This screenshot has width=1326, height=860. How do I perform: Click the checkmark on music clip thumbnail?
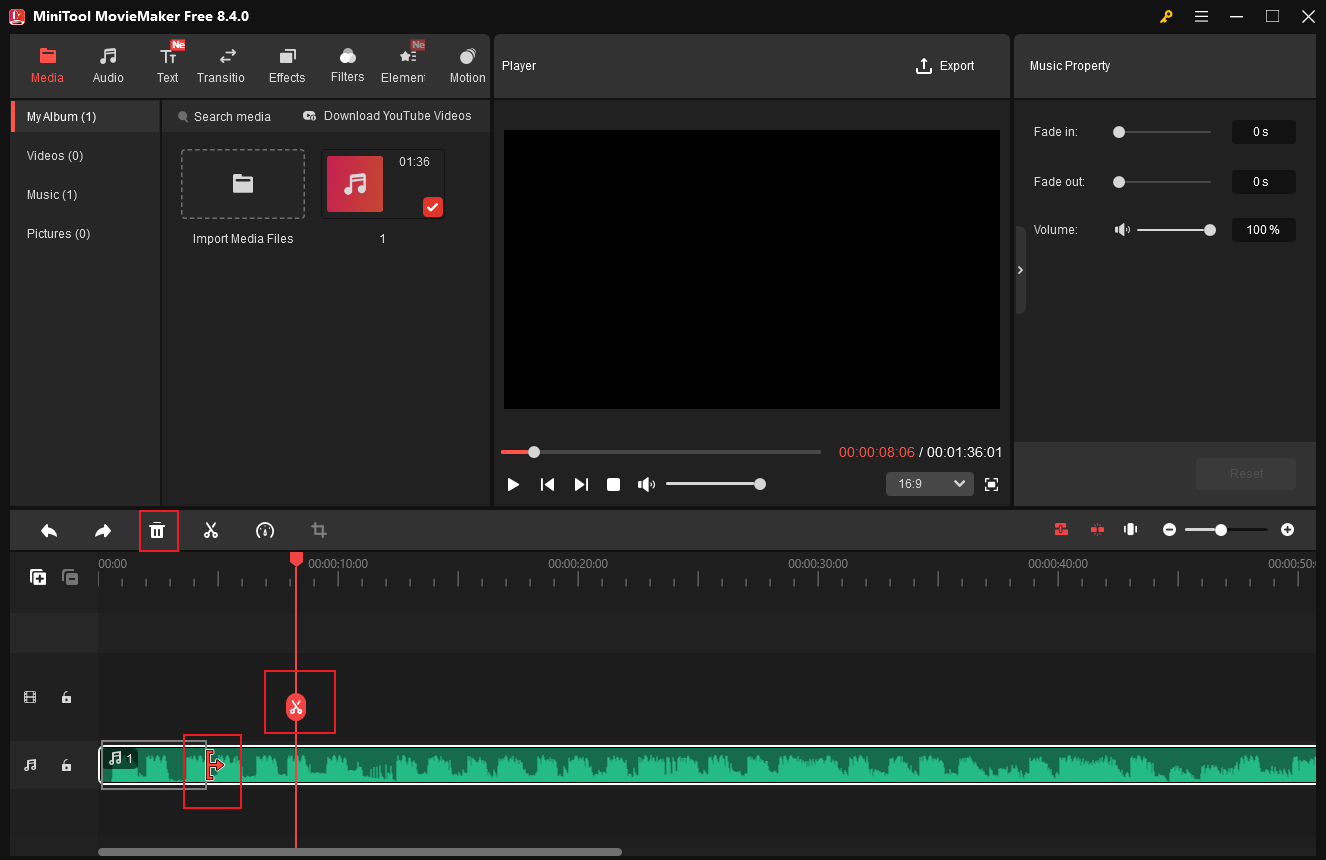pyautogui.click(x=432, y=207)
